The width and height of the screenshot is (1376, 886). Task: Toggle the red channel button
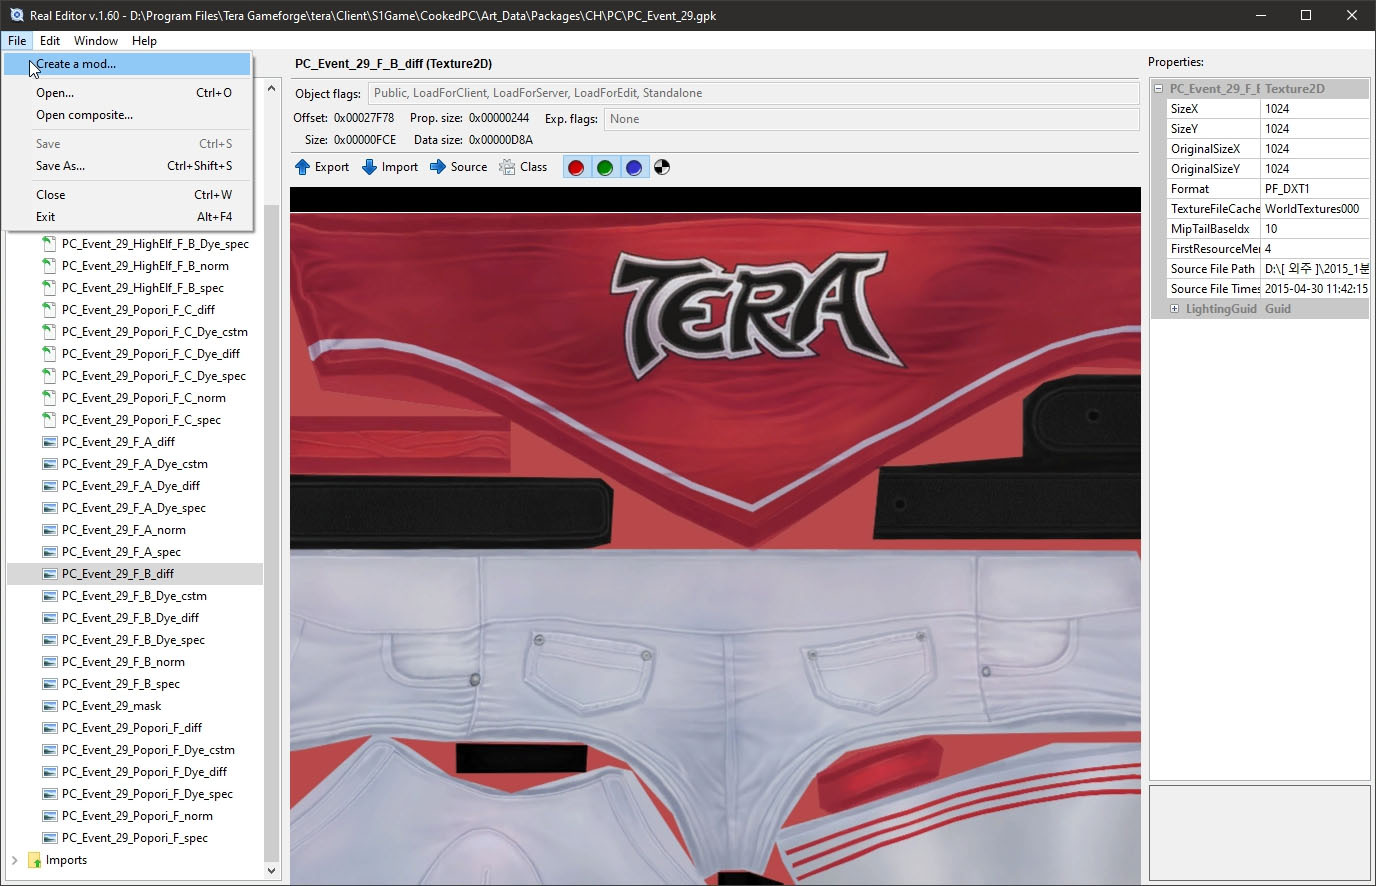pos(576,167)
